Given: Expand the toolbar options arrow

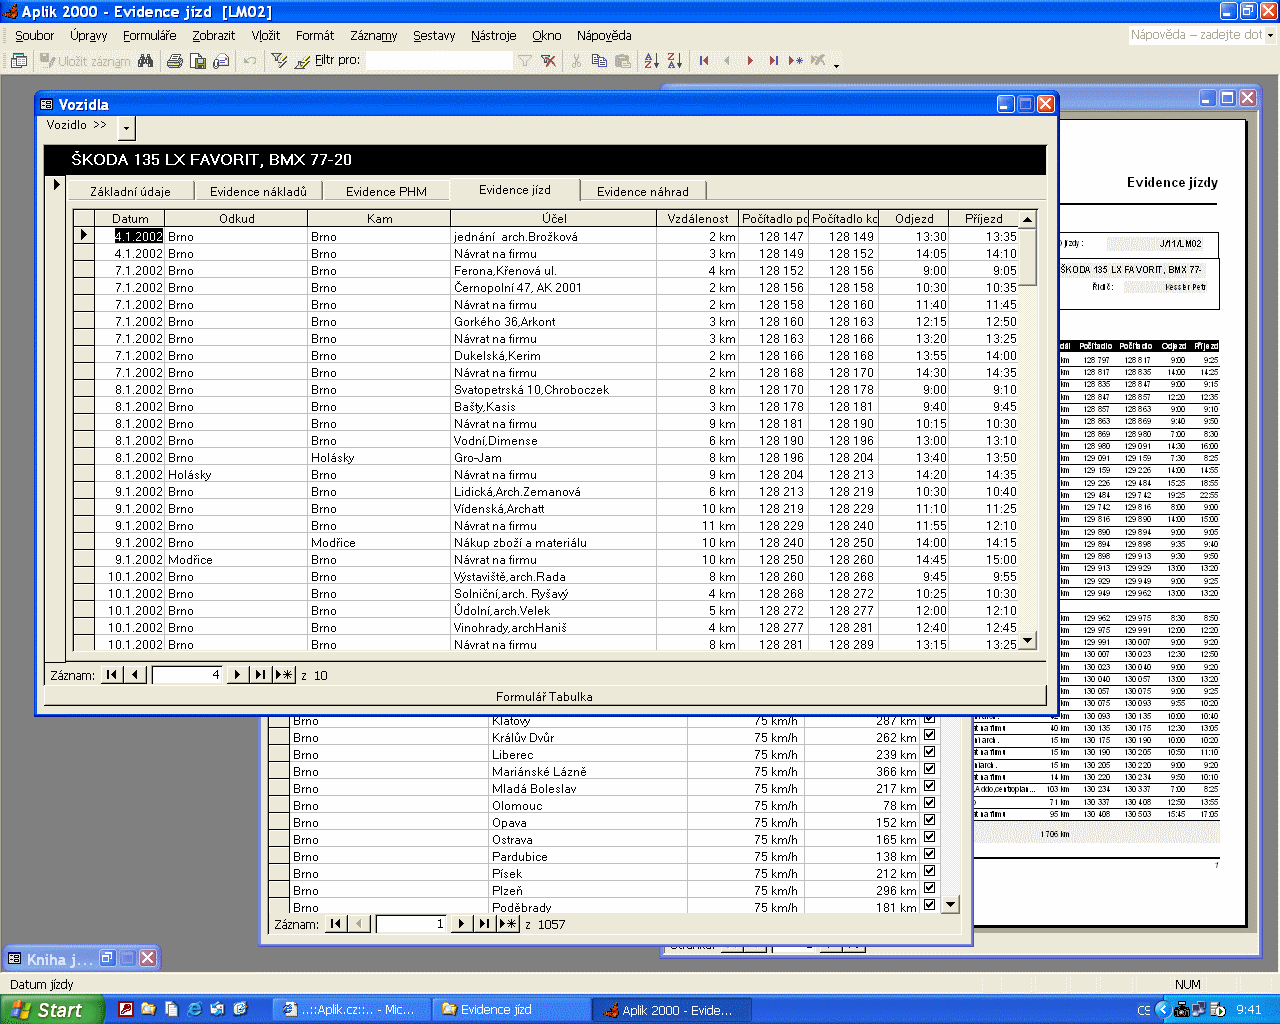Looking at the screenshot, I should click(x=836, y=64).
